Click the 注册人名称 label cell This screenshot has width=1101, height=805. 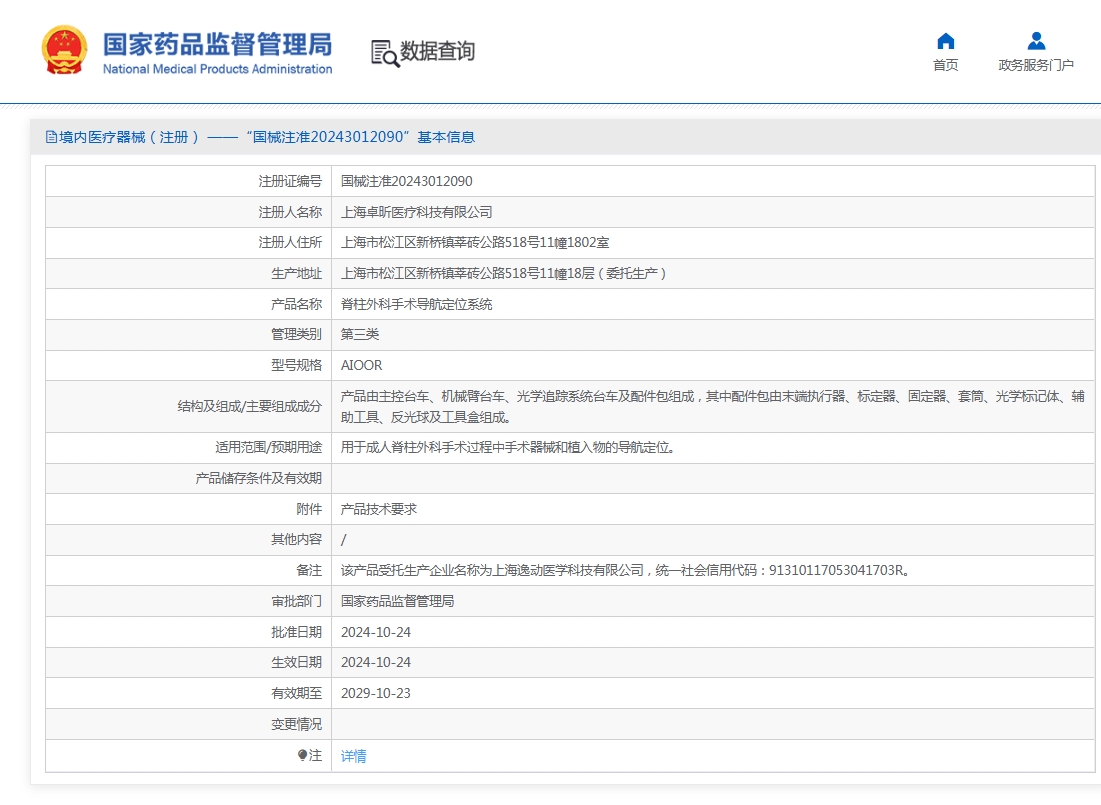tap(188, 212)
